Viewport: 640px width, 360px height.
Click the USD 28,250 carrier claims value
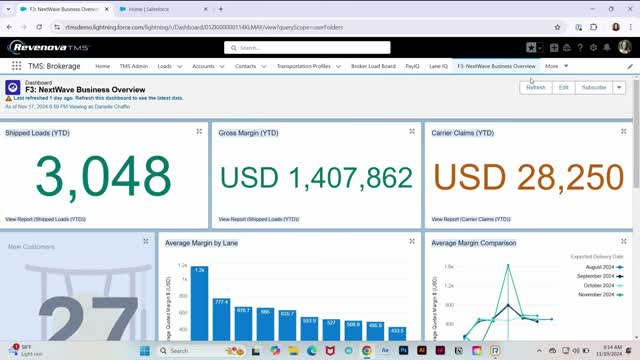click(x=529, y=178)
